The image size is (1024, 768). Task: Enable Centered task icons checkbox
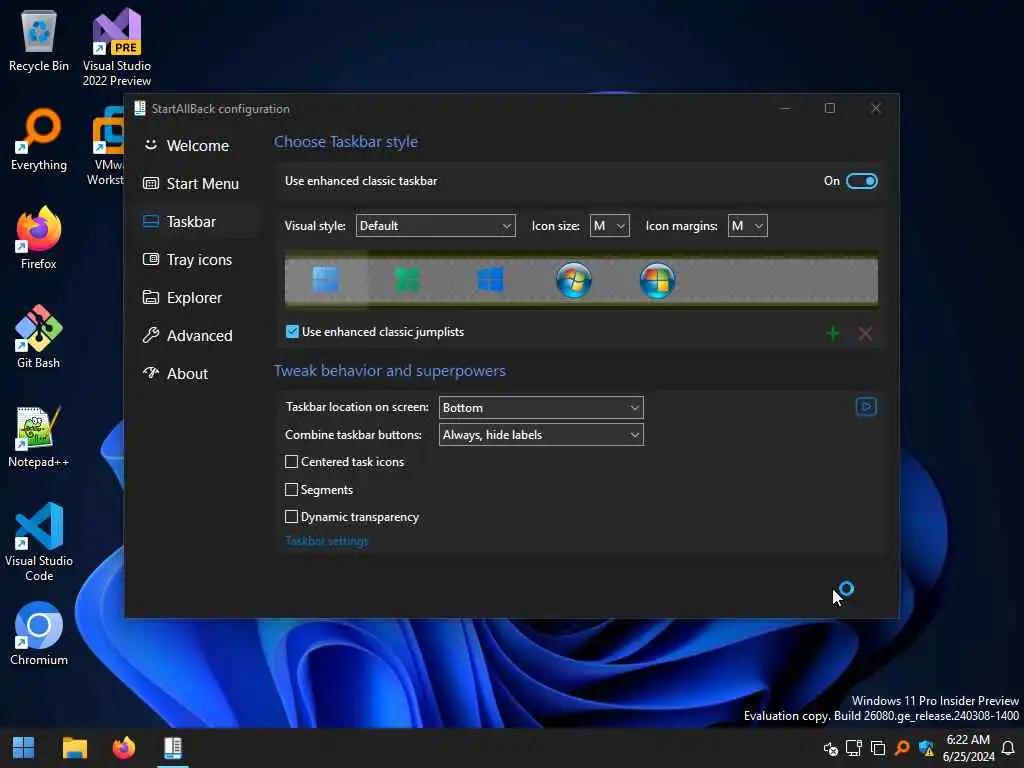pos(291,462)
